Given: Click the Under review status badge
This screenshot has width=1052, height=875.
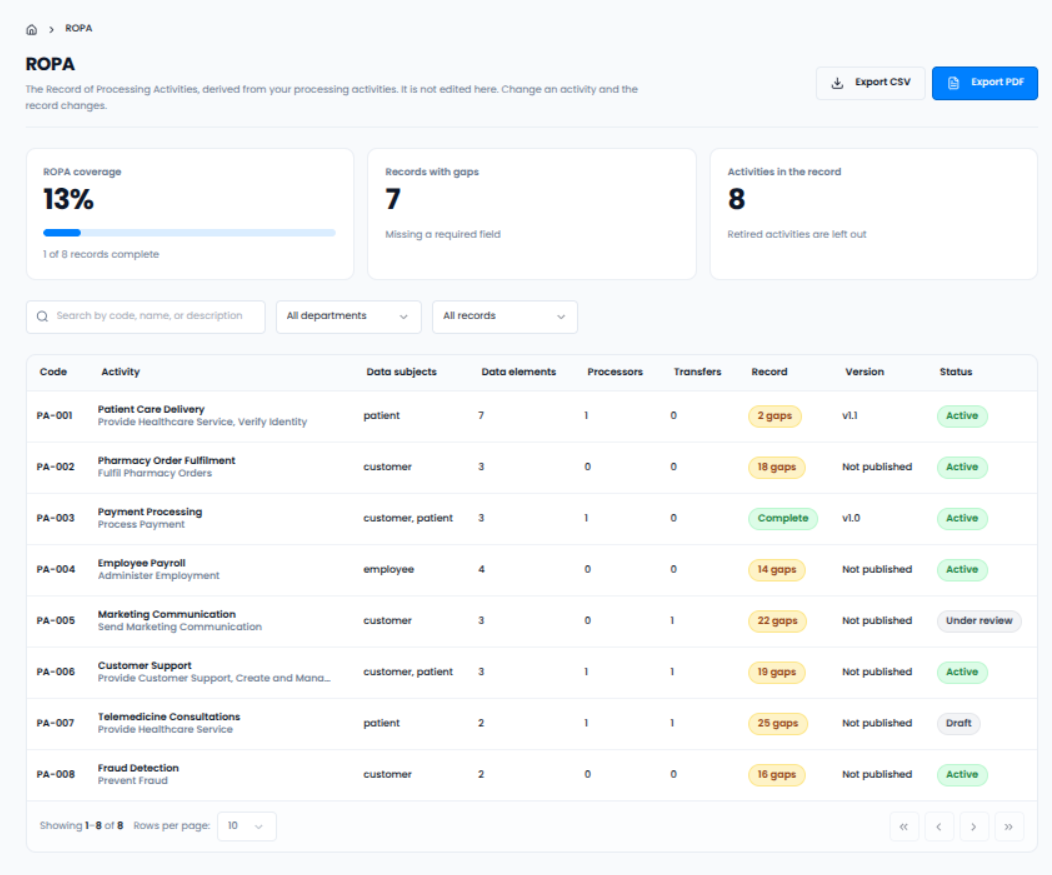Looking at the screenshot, I should pyautogui.click(x=979, y=621).
